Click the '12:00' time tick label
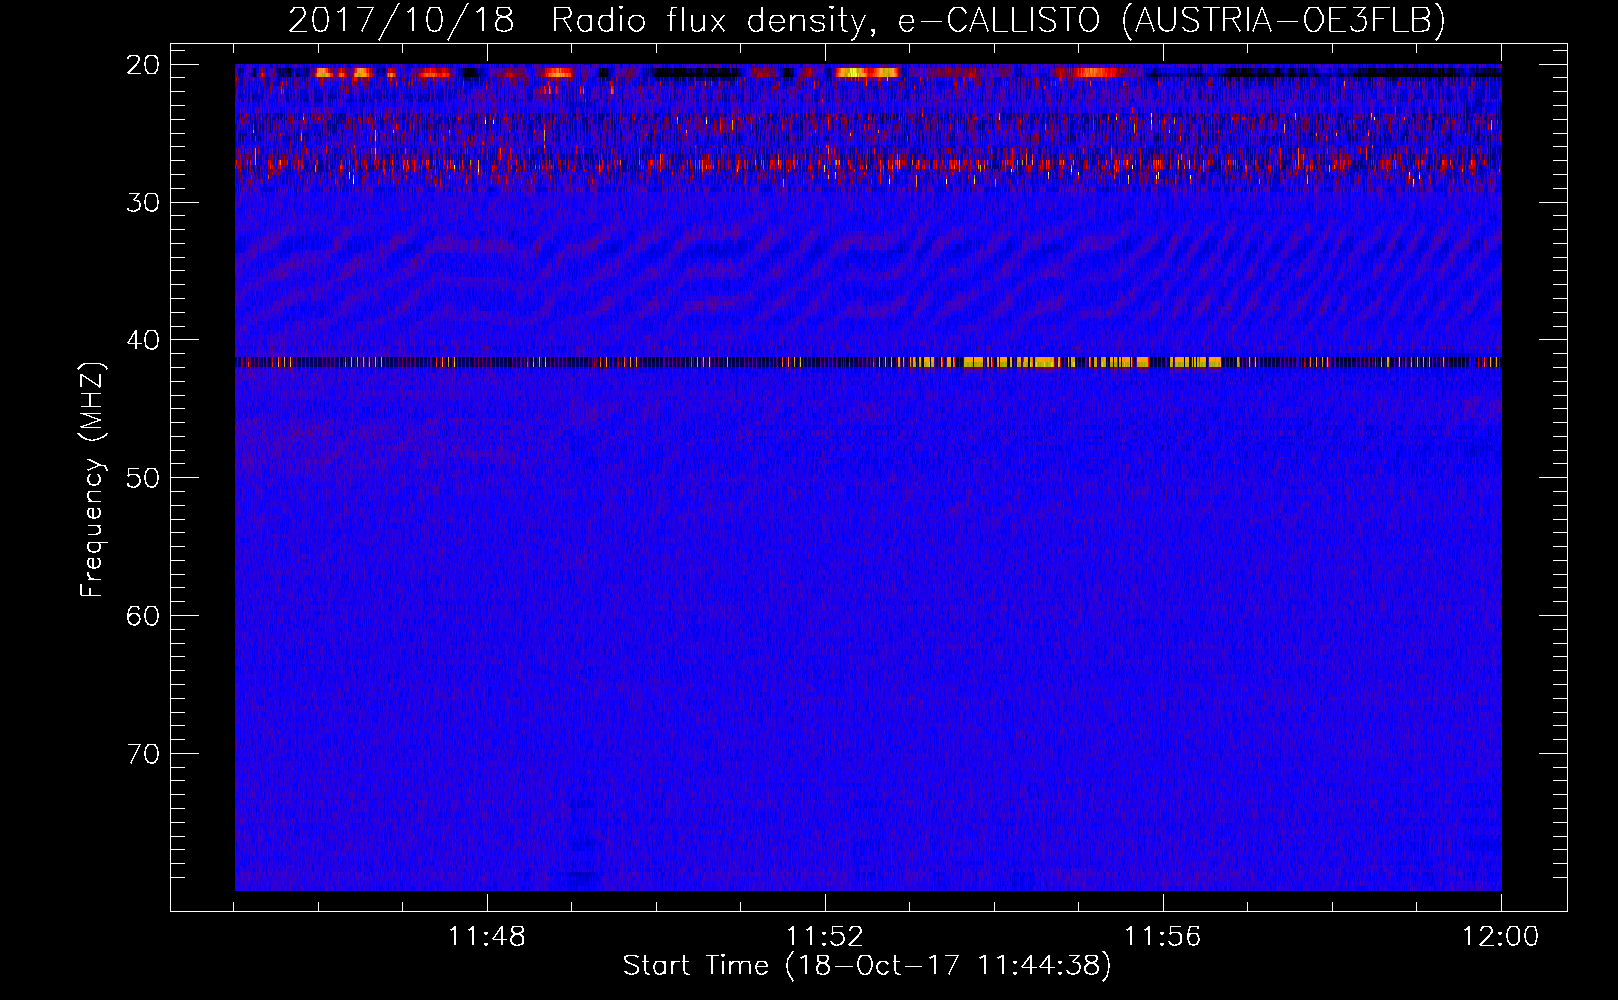Screen dimensions: 1618x1000 (1500, 937)
